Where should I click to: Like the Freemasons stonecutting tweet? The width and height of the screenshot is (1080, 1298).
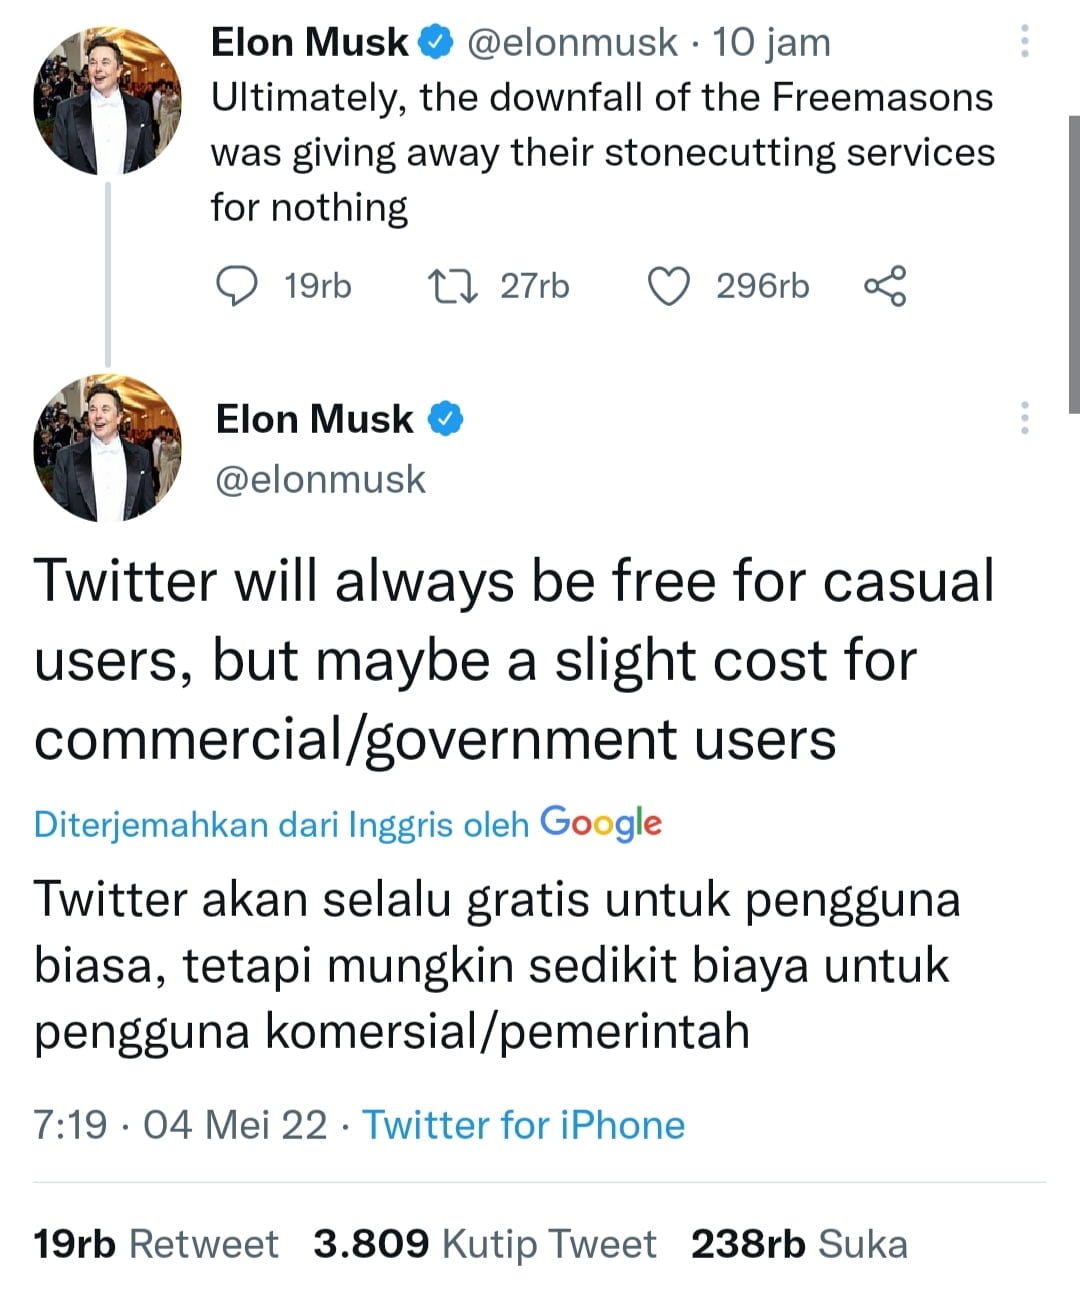point(669,286)
